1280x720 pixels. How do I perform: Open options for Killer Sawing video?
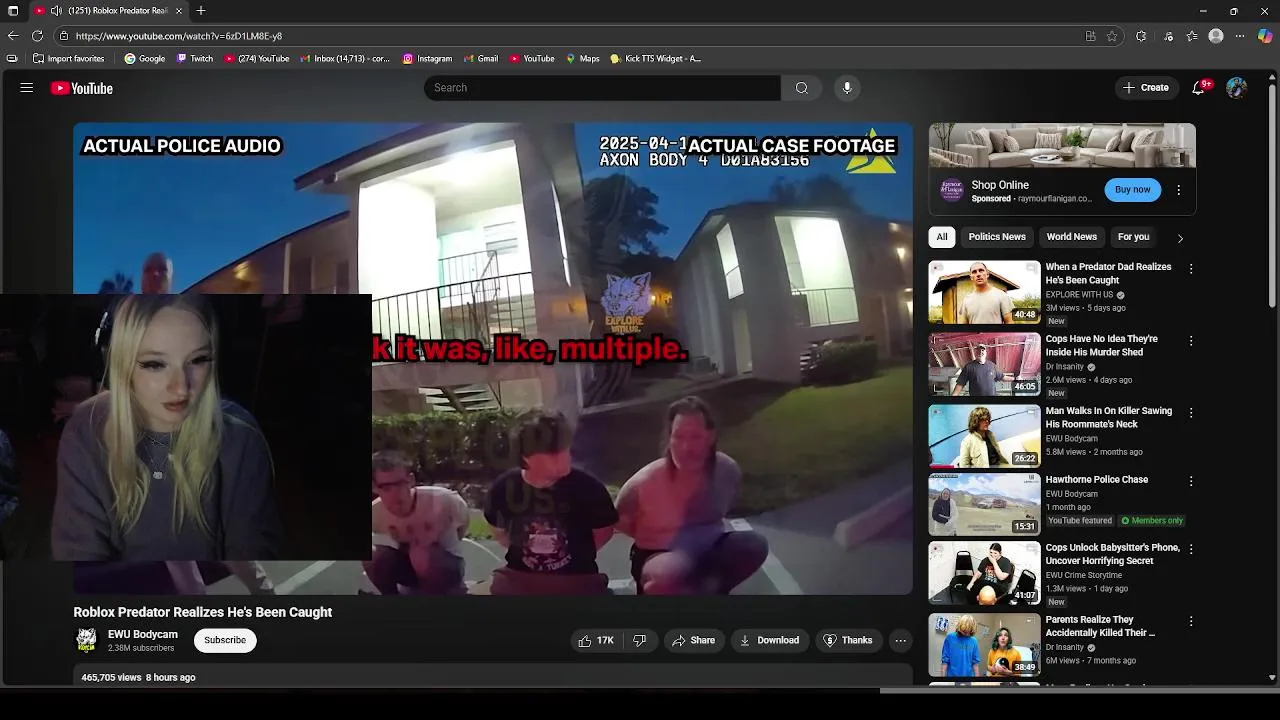tap(1191, 412)
